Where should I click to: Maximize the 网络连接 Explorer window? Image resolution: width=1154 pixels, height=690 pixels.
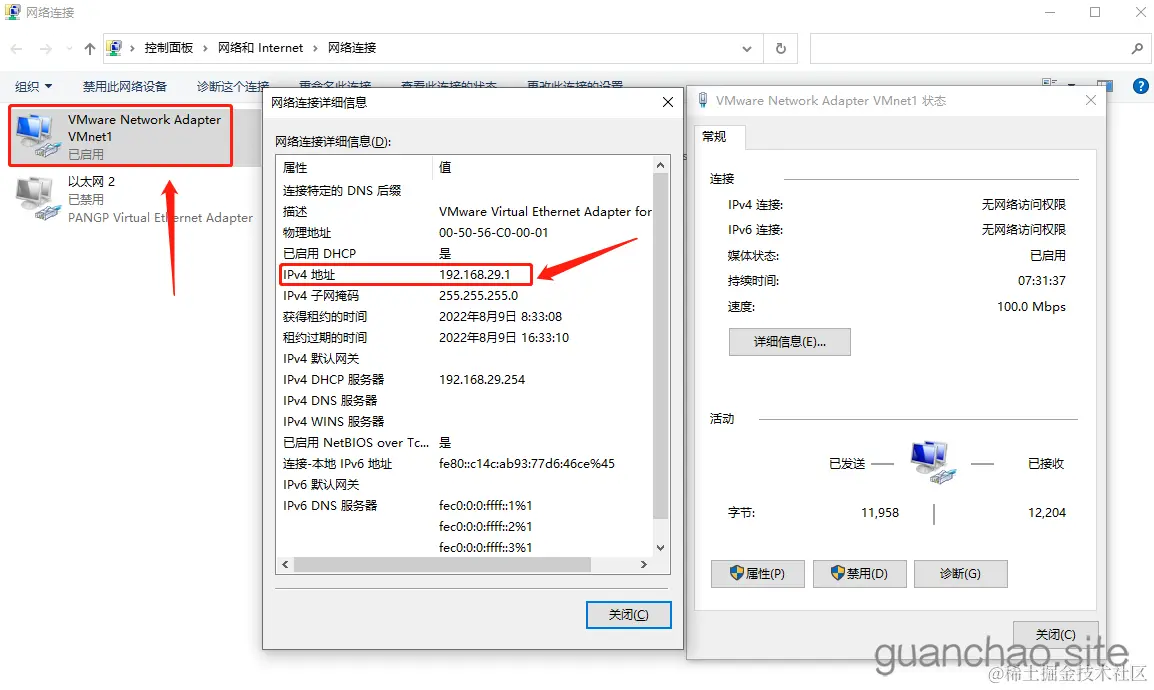click(1095, 13)
